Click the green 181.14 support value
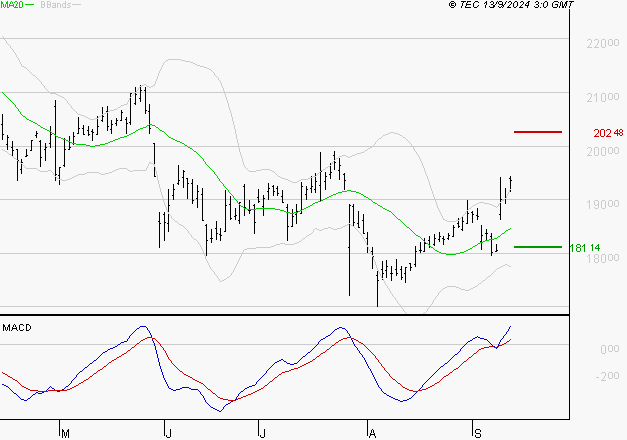This screenshot has height=440, width=627. click(585, 248)
